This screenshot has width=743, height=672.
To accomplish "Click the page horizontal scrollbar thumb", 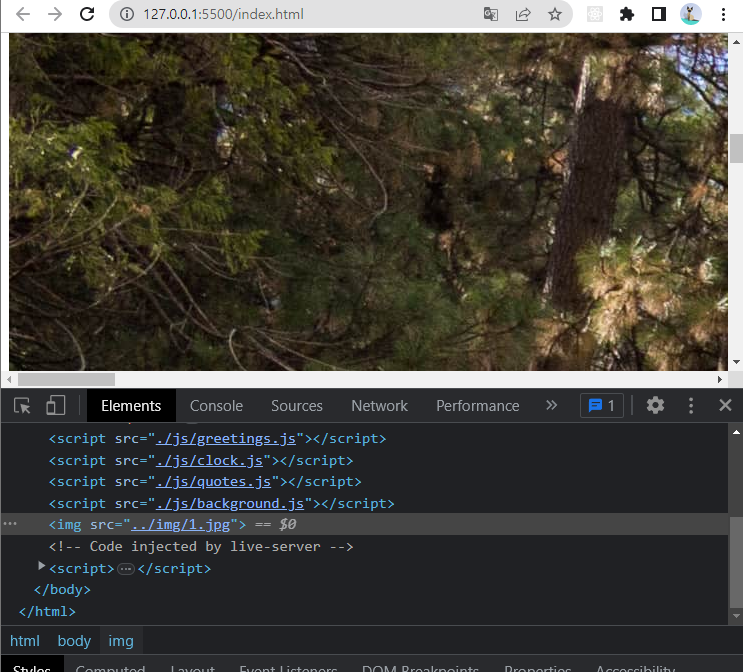I will tap(66, 380).
